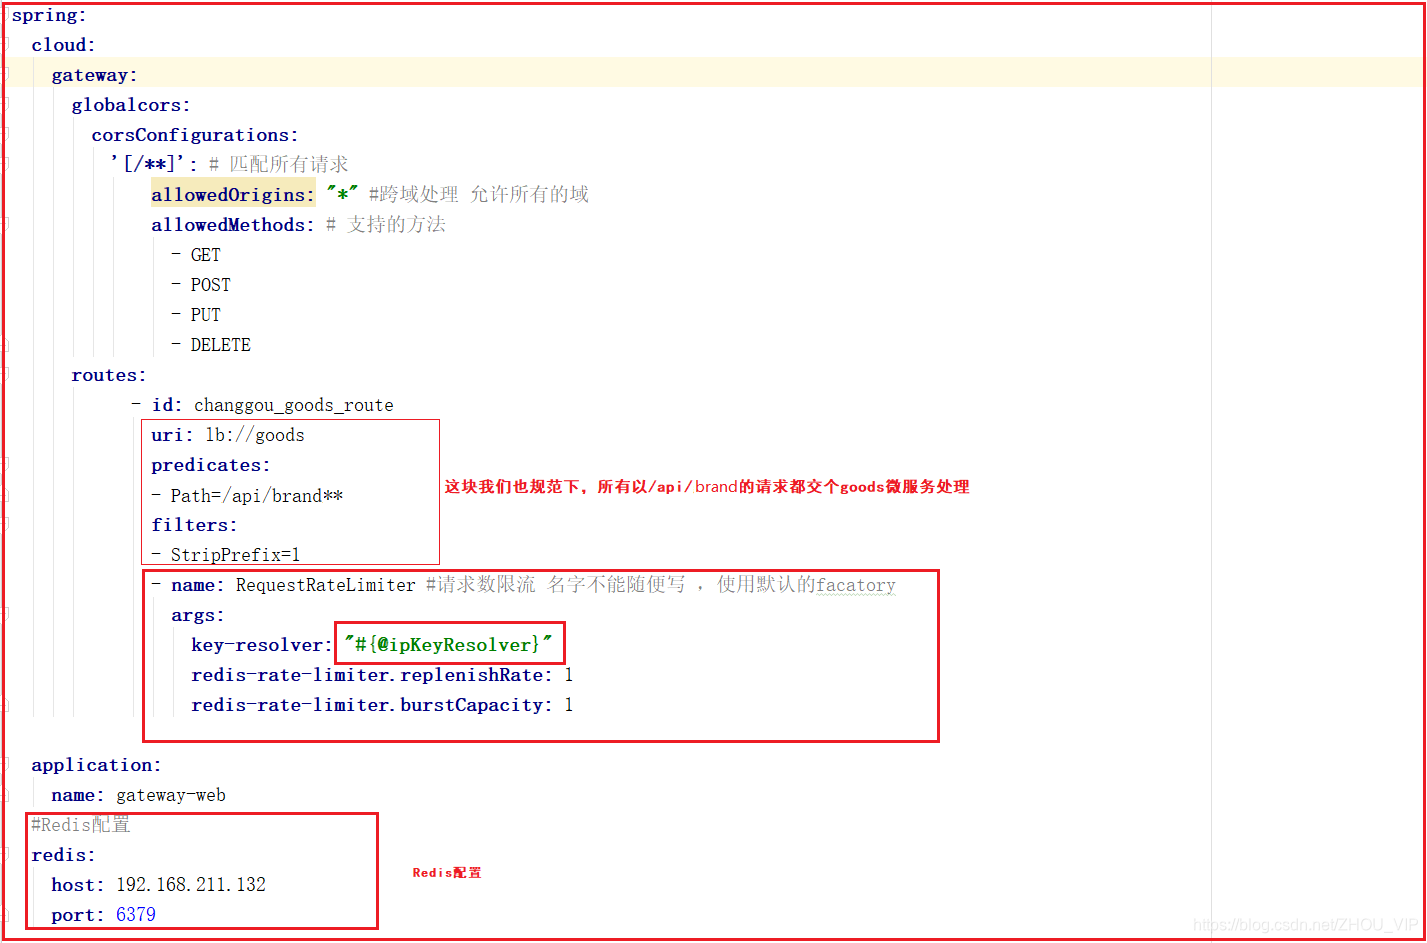Select the value 'changgou_goods_route'
Viewport: 1427px width, 943px height.
click(294, 405)
